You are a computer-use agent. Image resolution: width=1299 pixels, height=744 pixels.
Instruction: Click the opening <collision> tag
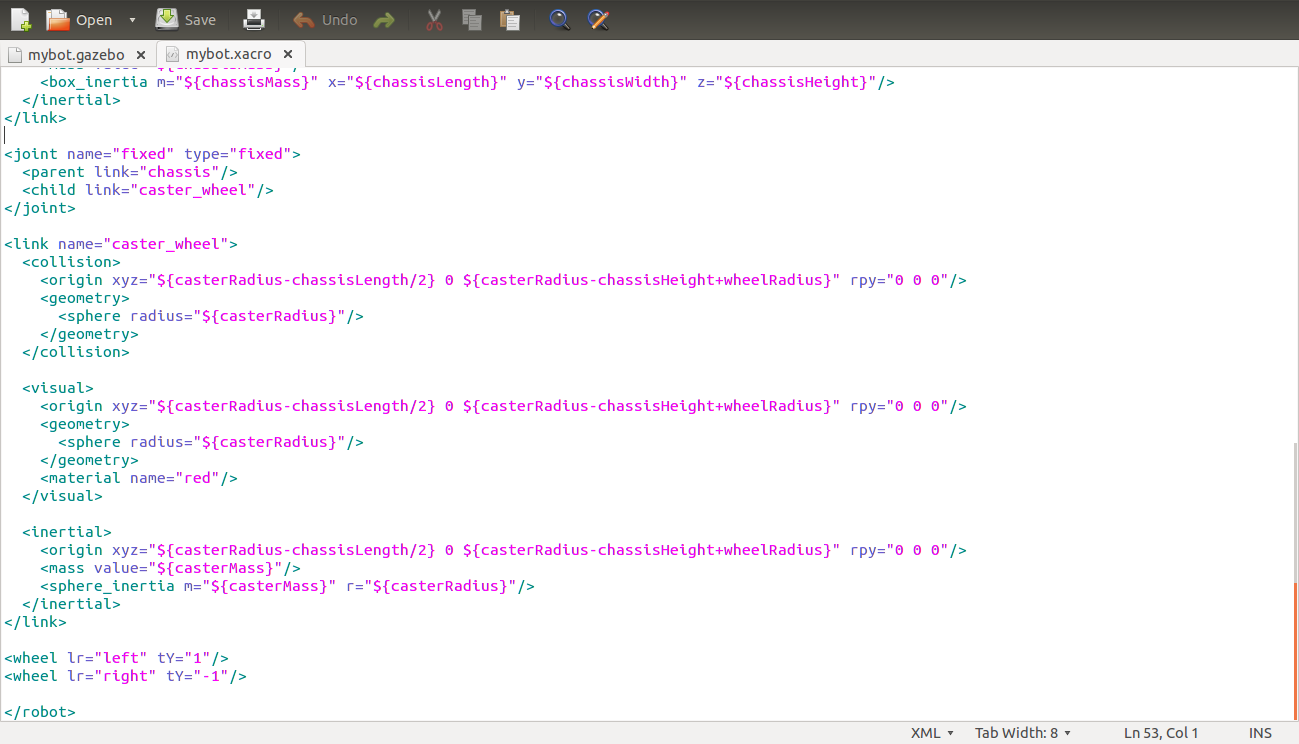[71, 262]
